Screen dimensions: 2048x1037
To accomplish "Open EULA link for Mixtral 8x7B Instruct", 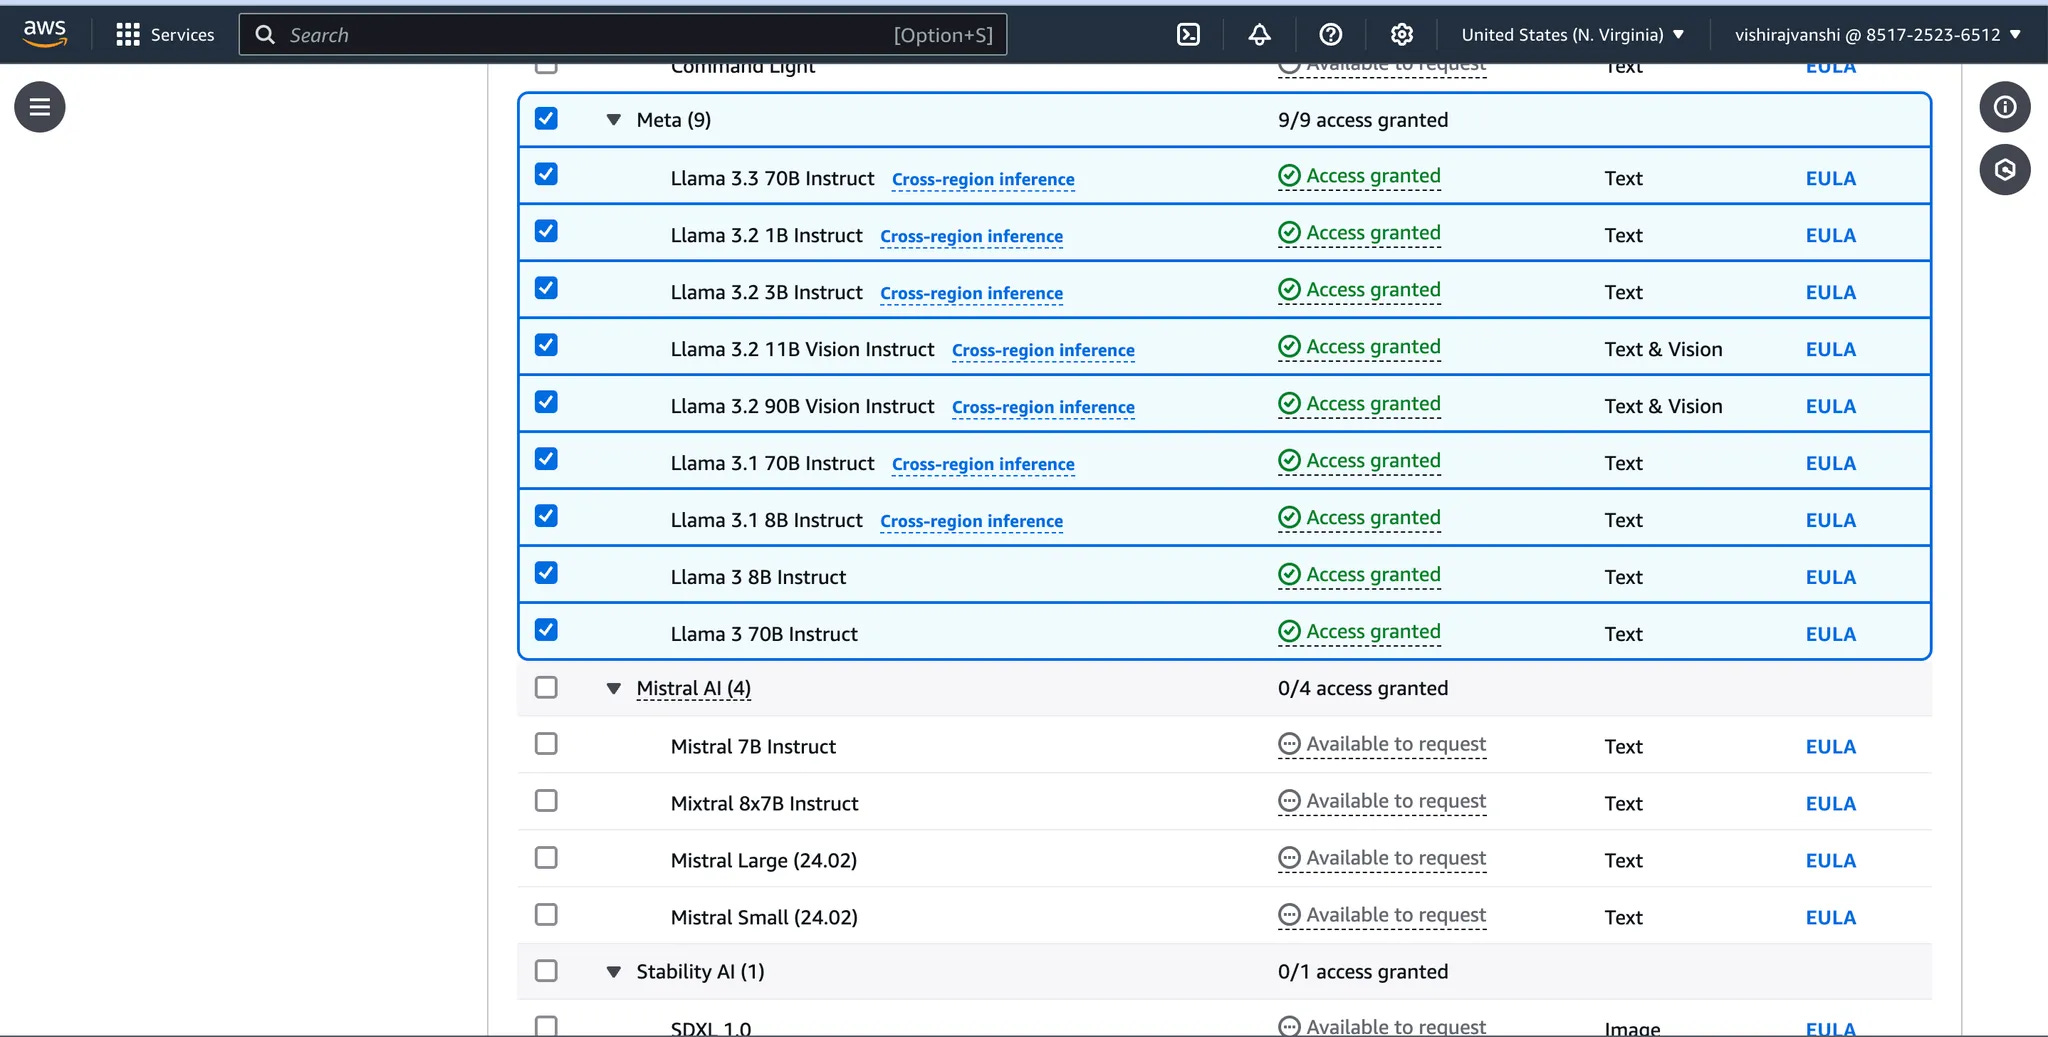I will pos(1830,804).
